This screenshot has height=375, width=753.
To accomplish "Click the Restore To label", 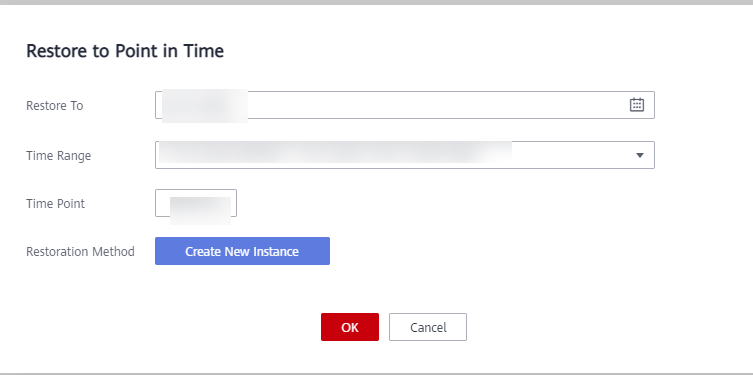I will (55, 106).
